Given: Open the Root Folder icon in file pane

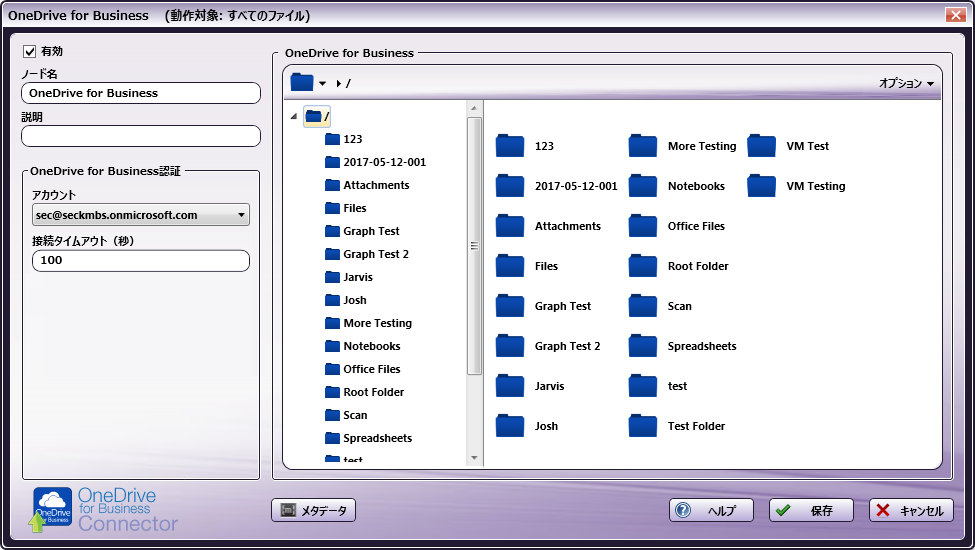Looking at the screenshot, I should pos(643,266).
